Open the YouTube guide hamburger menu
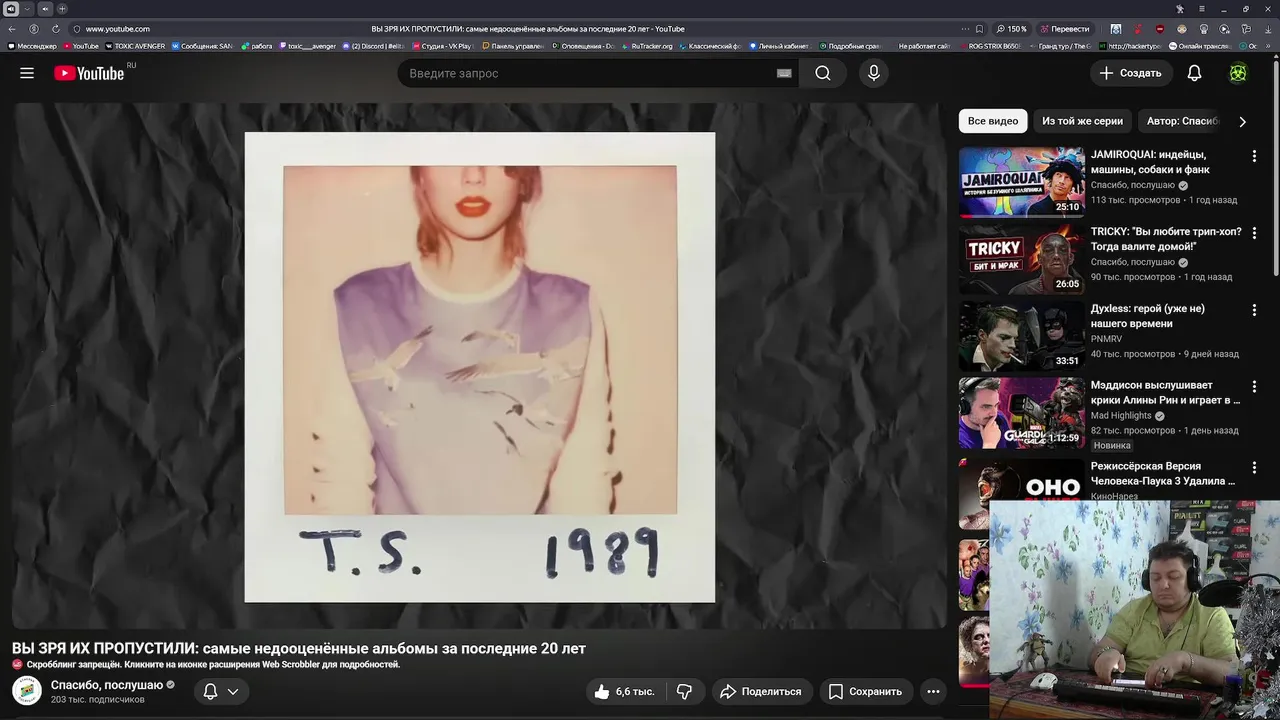 point(27,73)
